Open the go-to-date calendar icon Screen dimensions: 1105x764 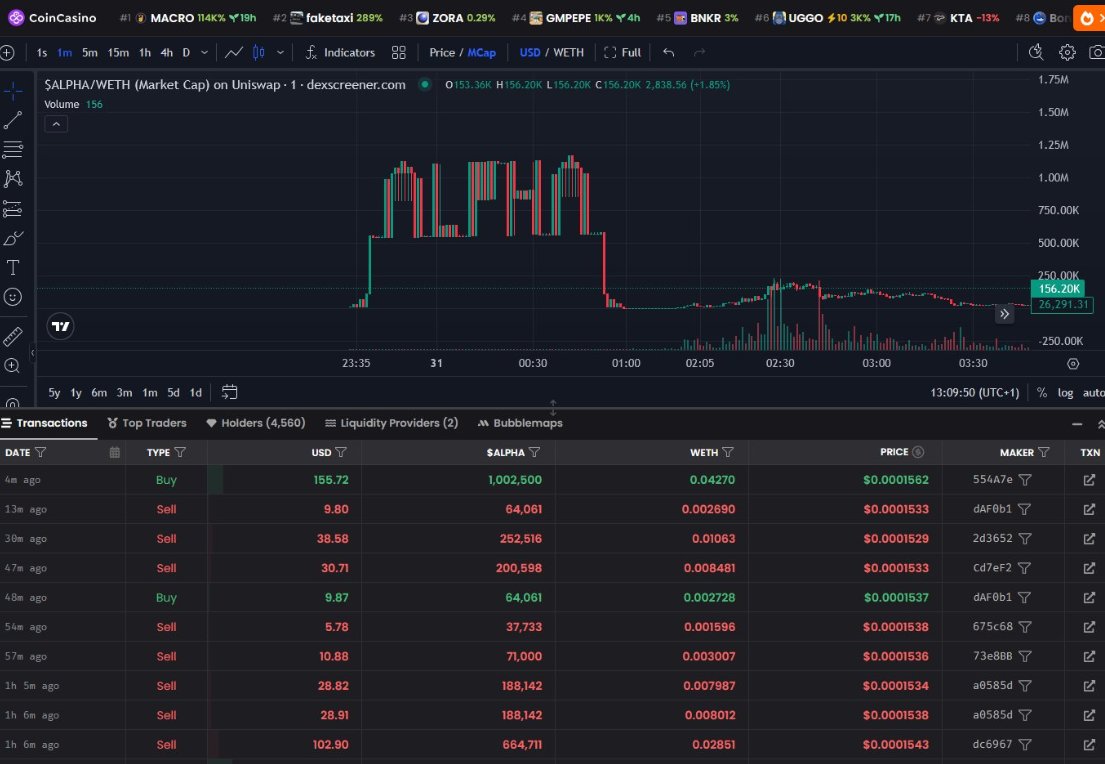click(229, 393)
